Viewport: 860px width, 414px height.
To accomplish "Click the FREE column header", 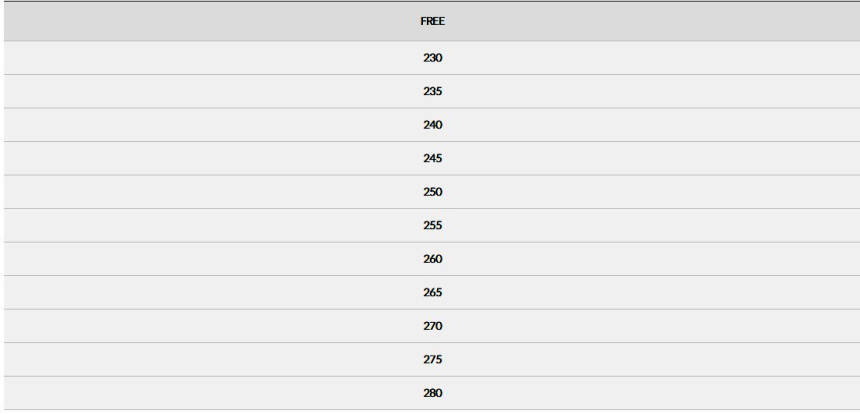I will click(x=432, y=21).
